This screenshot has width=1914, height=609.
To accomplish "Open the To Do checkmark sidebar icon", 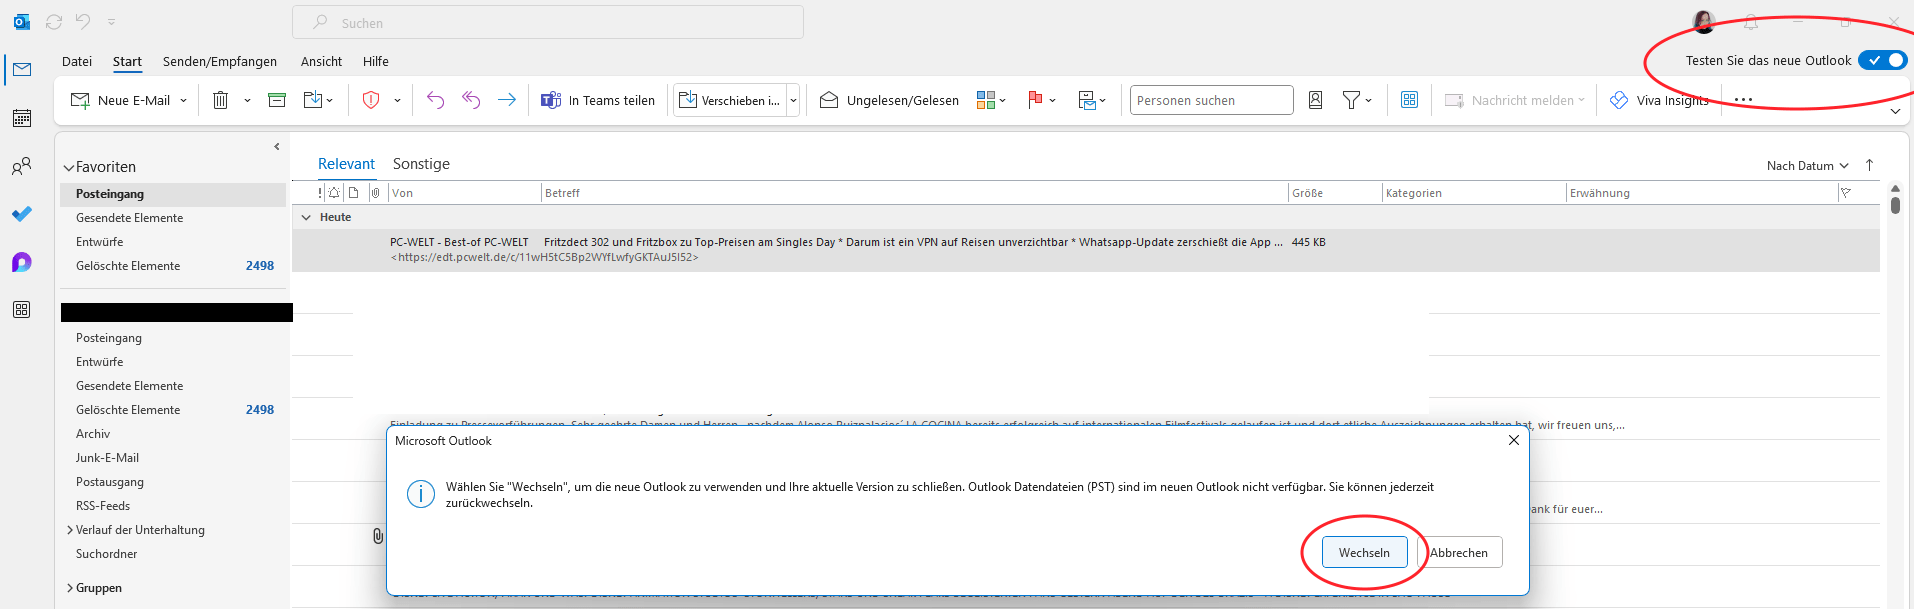I will point(22,214).
